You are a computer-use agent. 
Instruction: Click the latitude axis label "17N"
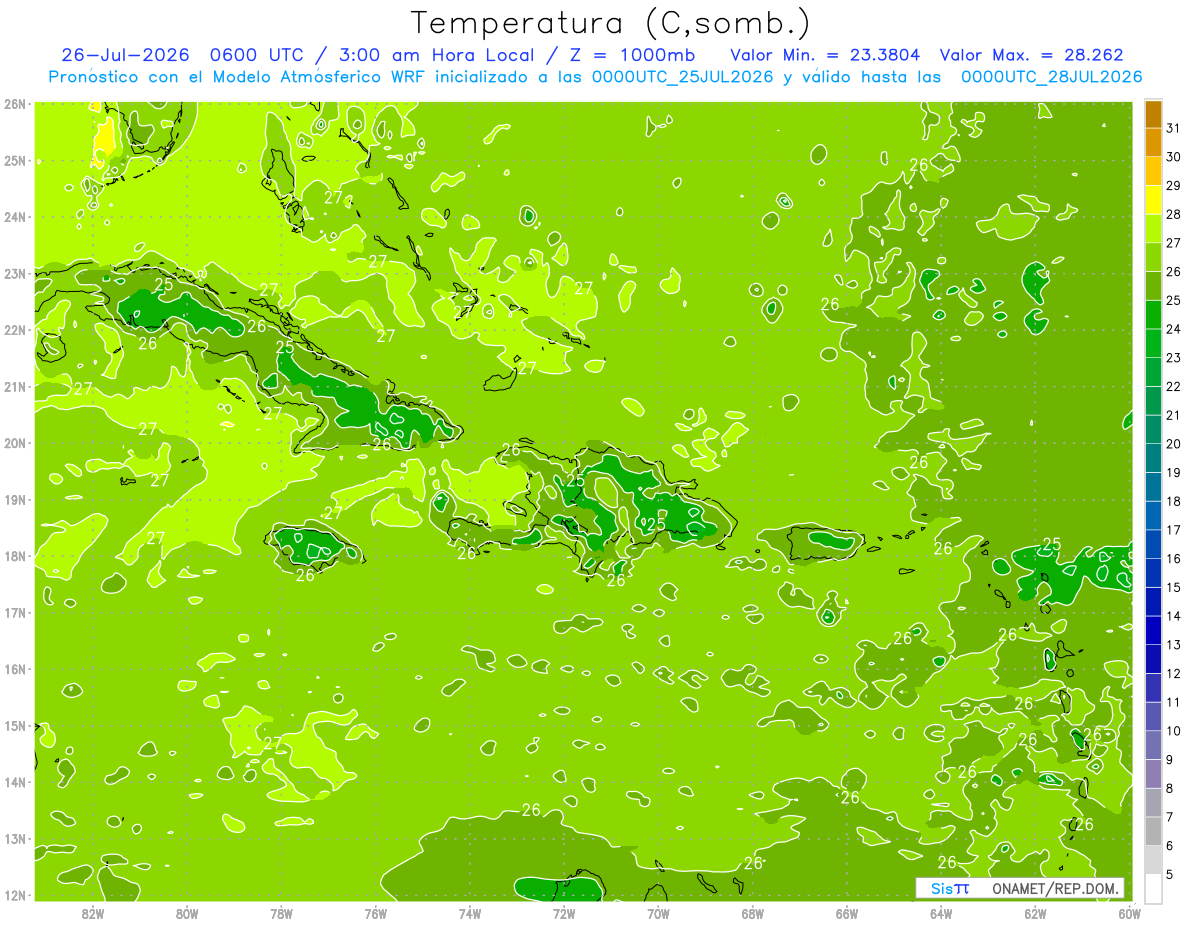pos(15,613)
